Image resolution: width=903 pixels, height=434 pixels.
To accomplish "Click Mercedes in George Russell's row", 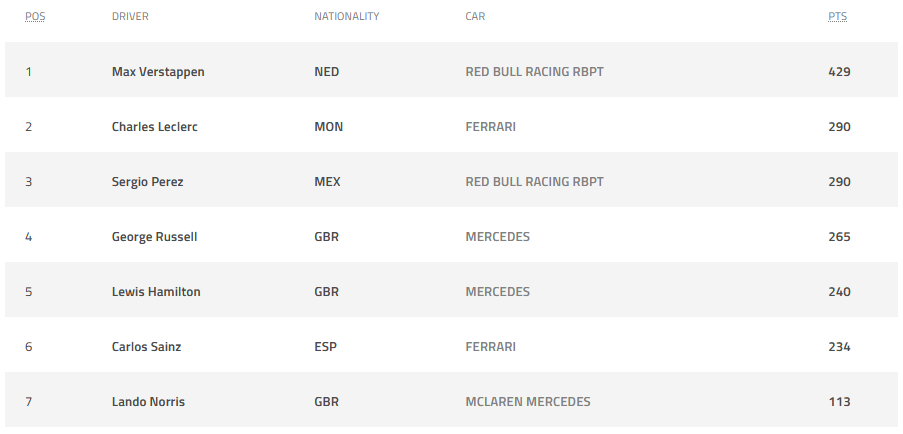I will pos(497,237).
